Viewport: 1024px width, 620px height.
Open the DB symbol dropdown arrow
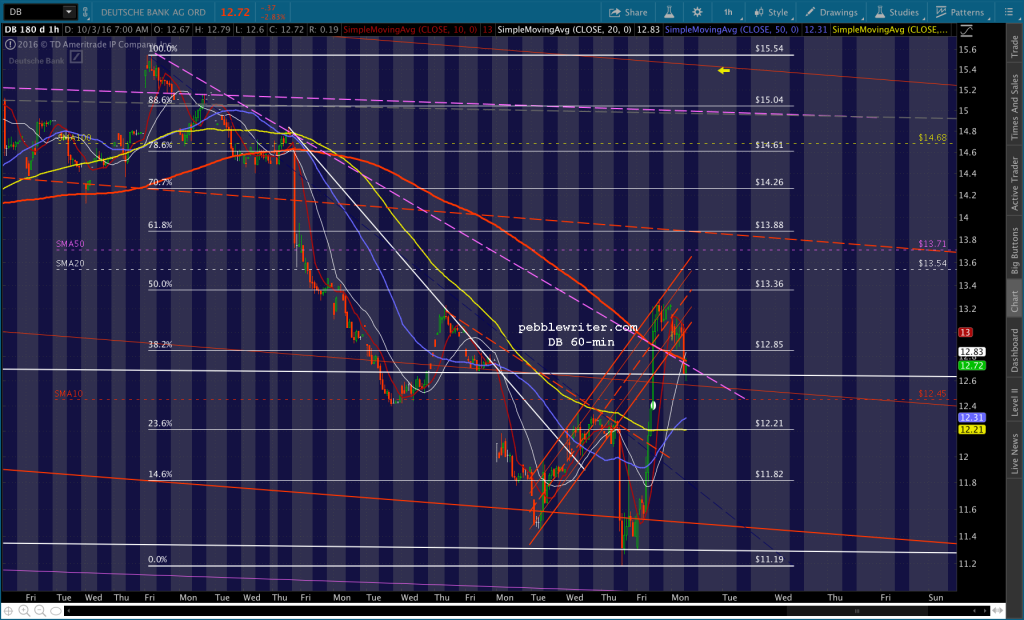69,12
